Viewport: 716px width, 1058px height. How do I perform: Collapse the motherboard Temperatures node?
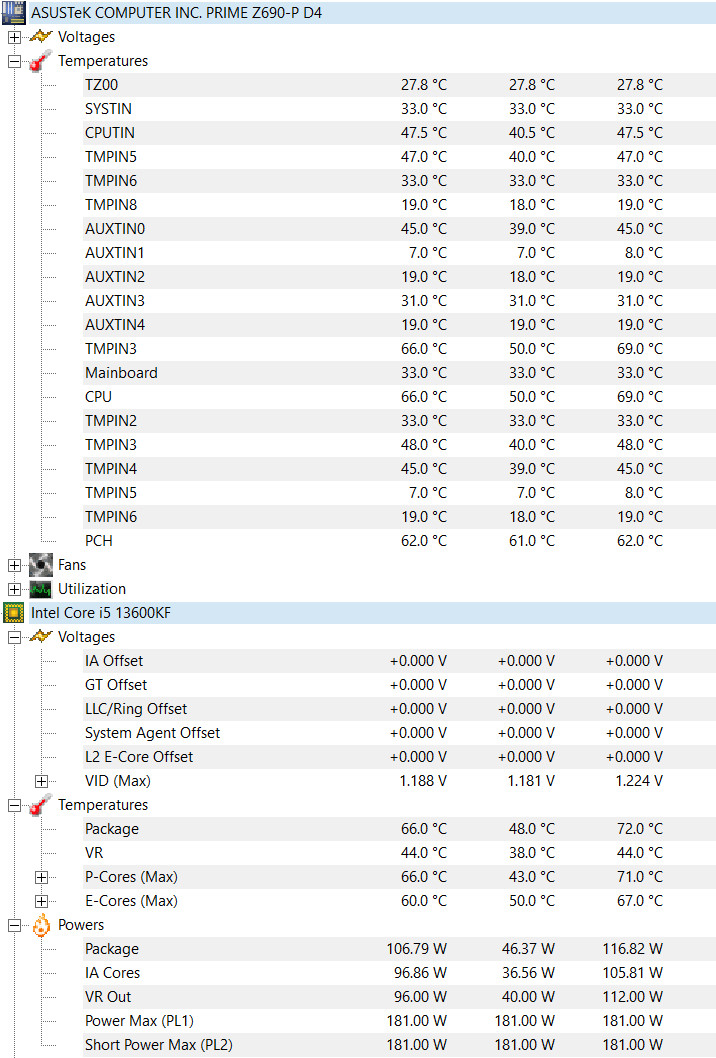14,61
